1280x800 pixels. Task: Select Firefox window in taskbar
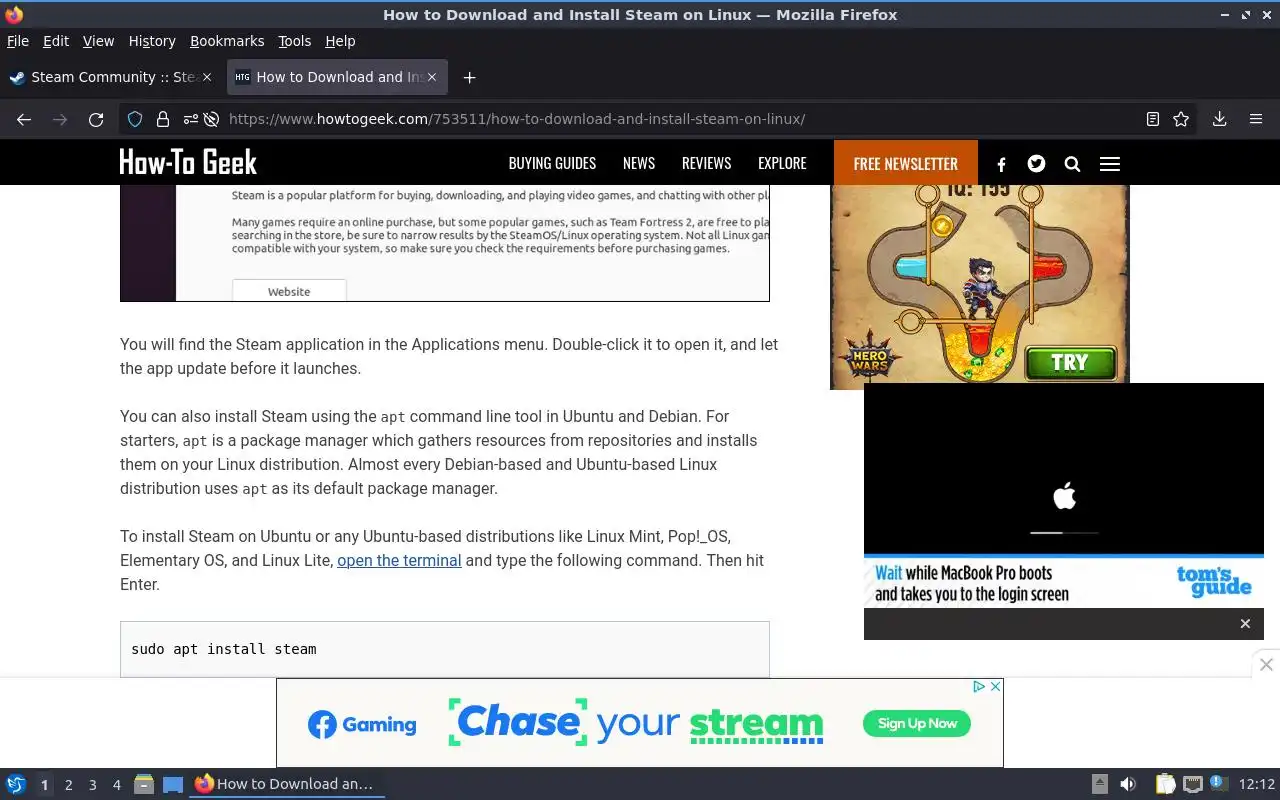coord(287,784)
